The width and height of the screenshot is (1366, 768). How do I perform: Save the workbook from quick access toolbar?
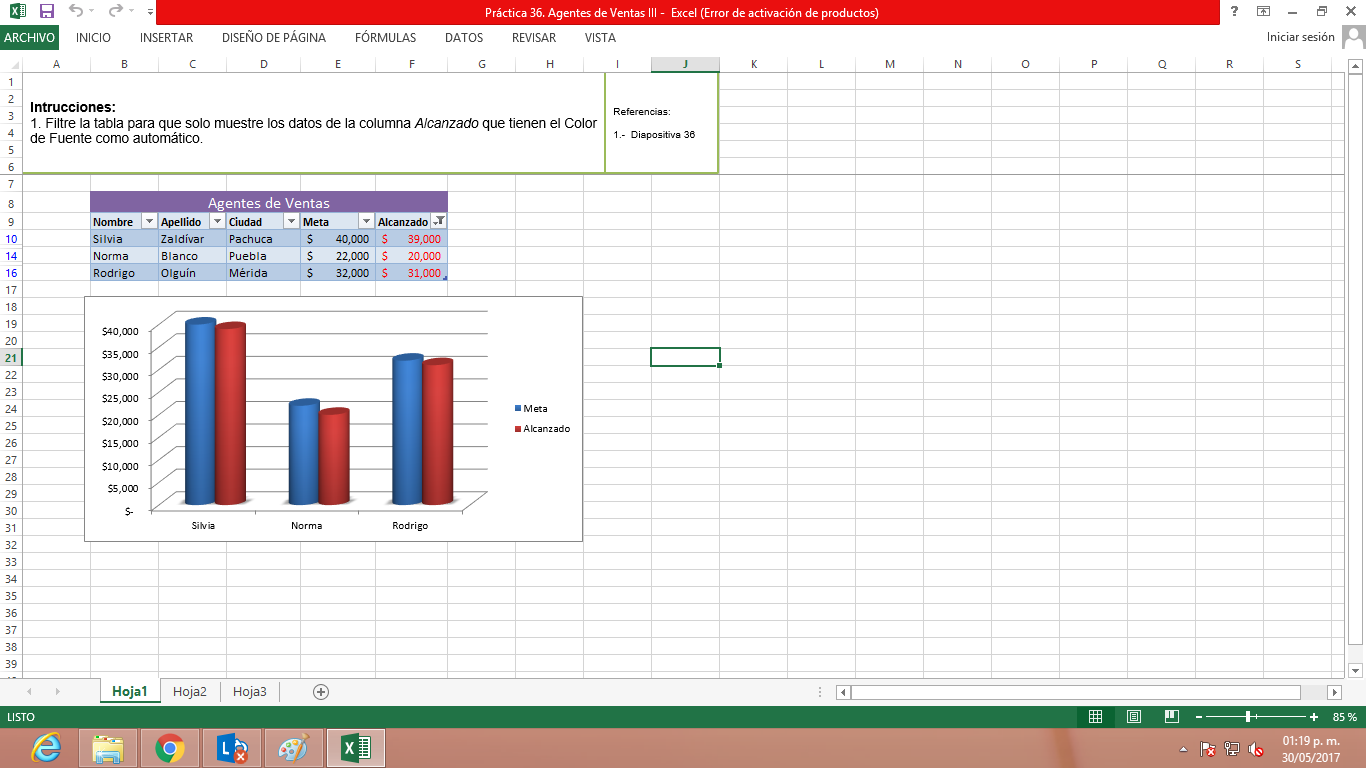coord(46,12)
